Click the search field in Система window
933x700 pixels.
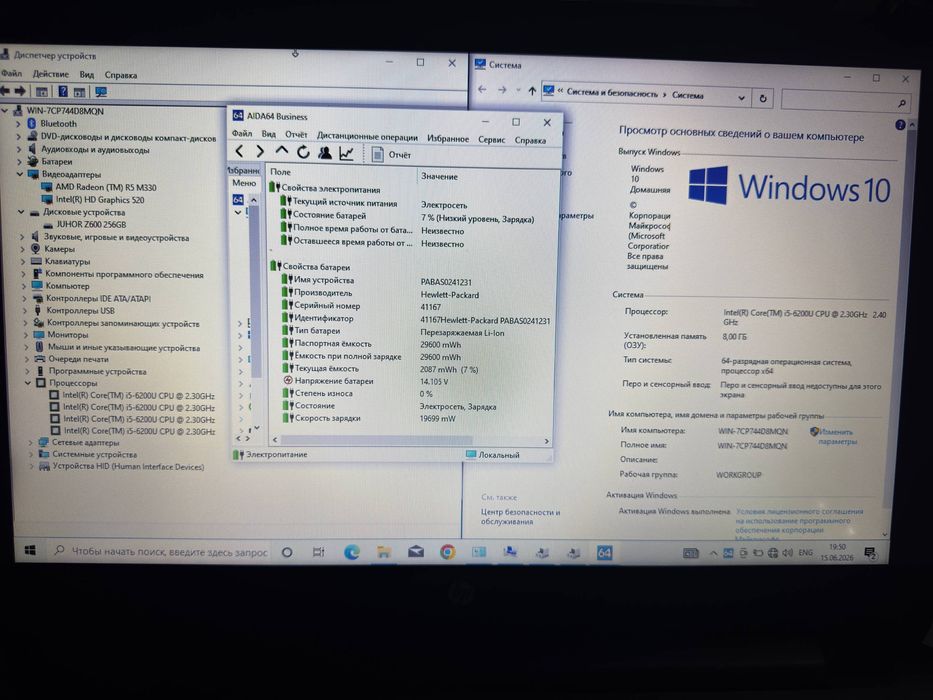pyautogui.click(x=845, y=102)
